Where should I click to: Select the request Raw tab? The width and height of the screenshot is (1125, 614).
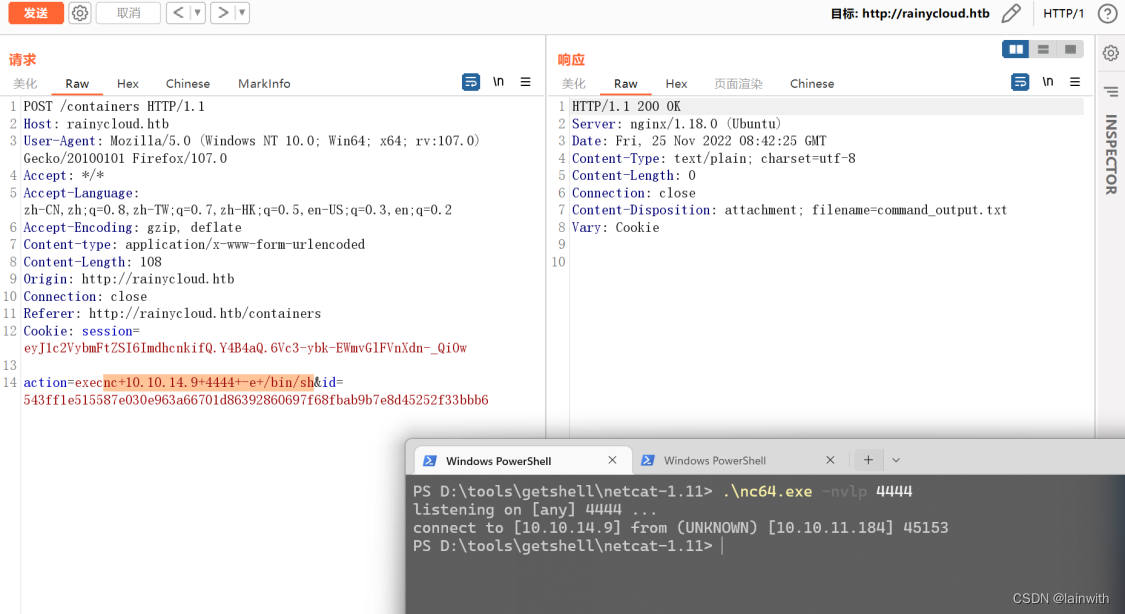click(x=77, y=83)
